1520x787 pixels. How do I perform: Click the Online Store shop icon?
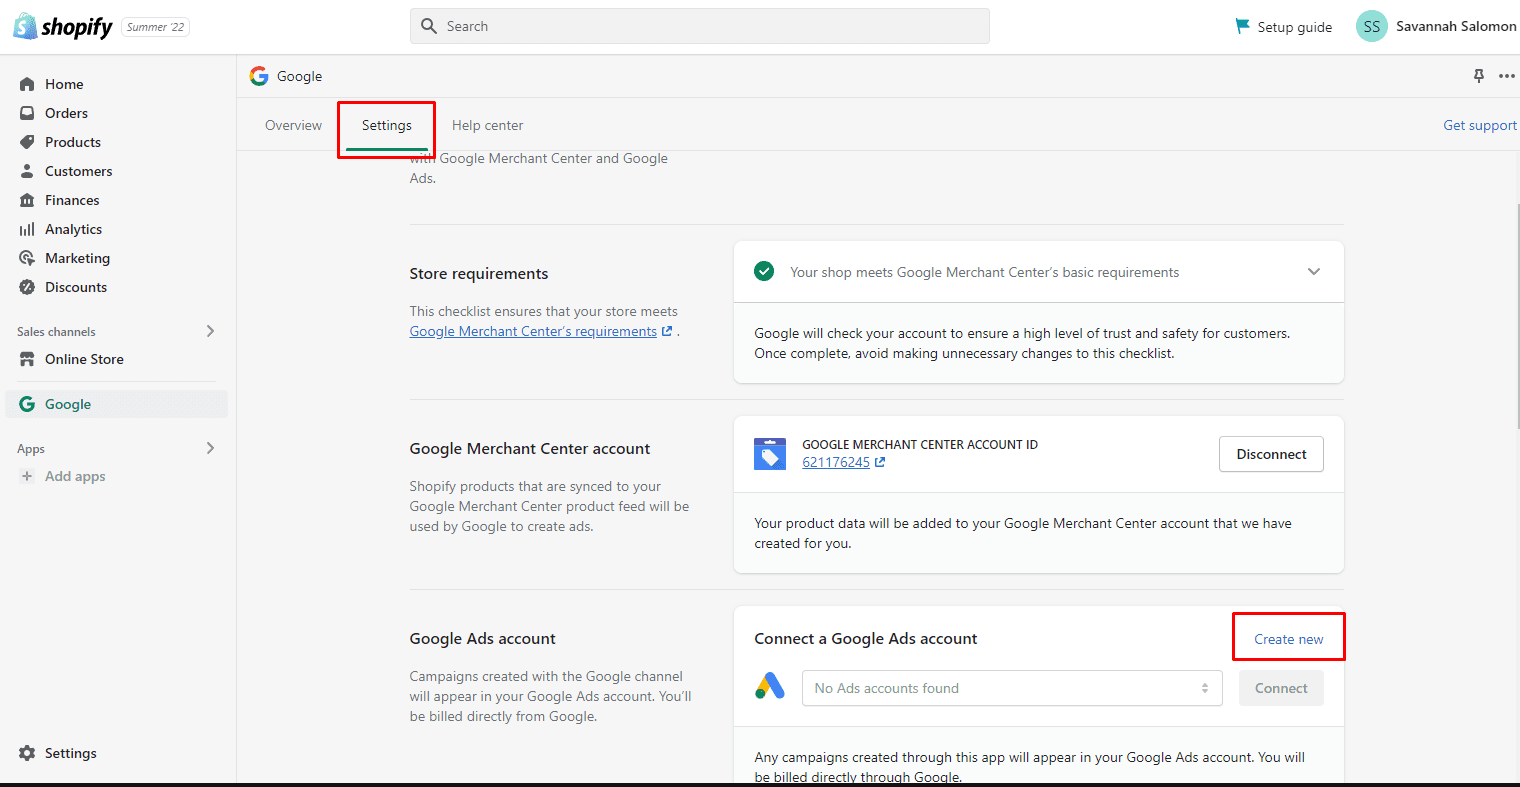click(x=27, y=359)
